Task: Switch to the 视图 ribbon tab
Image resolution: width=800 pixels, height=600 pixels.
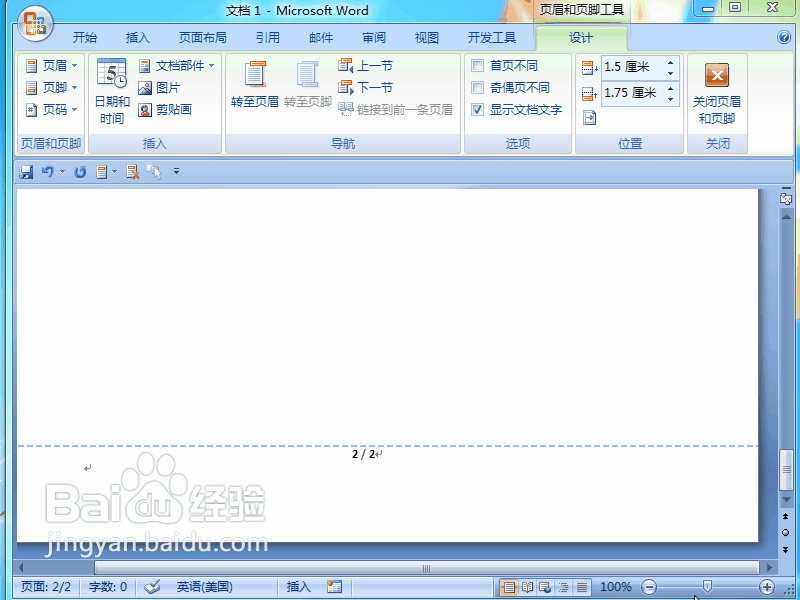Action: pyautogui.click(x=426, y=37)
